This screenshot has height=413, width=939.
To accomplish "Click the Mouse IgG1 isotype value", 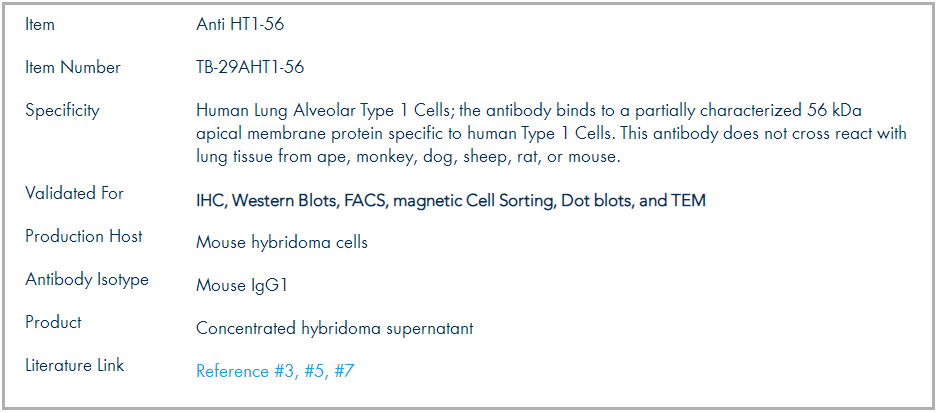I will click(242, 286).
